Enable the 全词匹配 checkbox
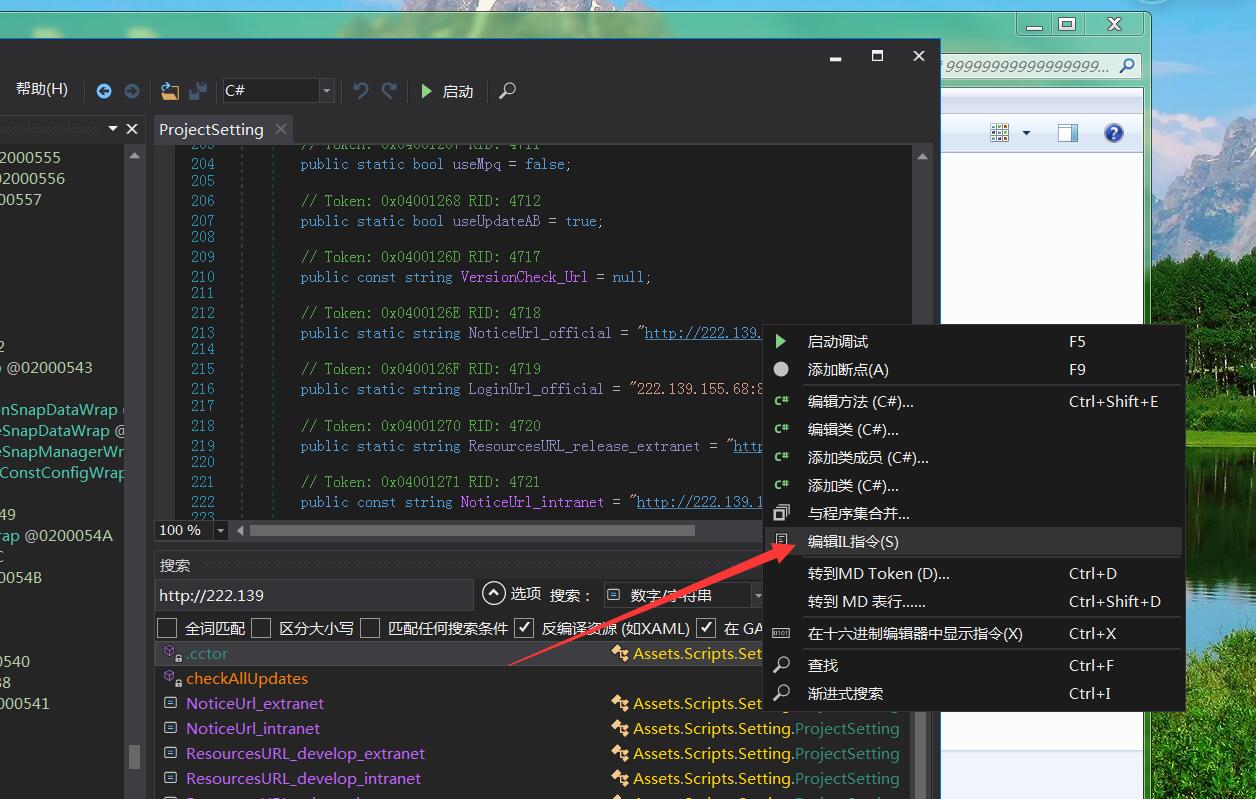Screen dimensions: 1256x799 [167, 628]
